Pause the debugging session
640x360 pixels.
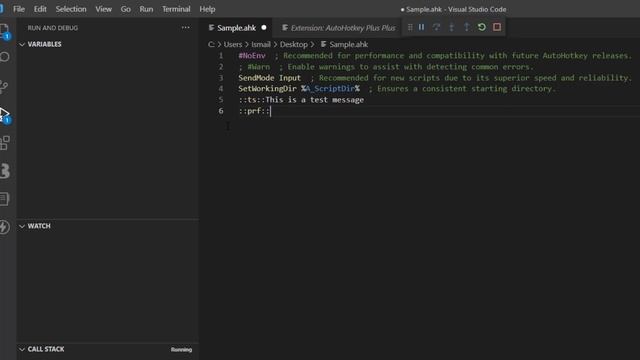[x=421, y=27]
